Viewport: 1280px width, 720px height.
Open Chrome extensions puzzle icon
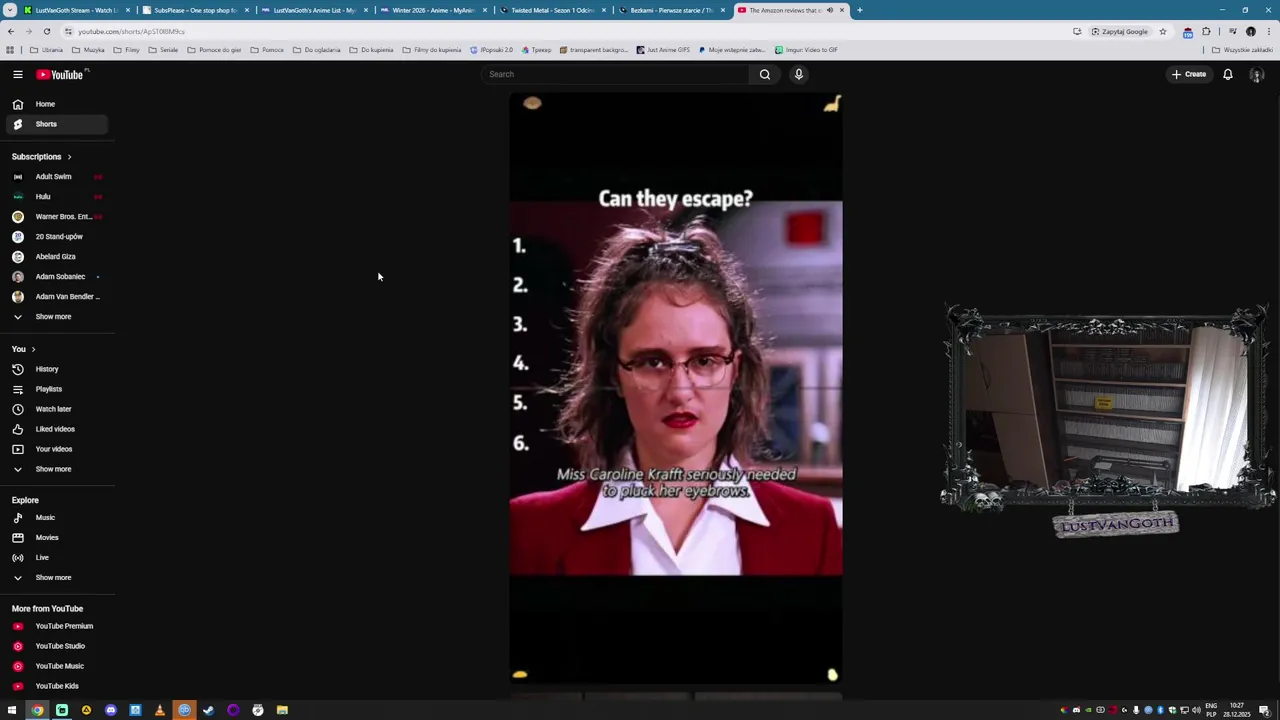pyautogui.click(x=1206, y=31)
